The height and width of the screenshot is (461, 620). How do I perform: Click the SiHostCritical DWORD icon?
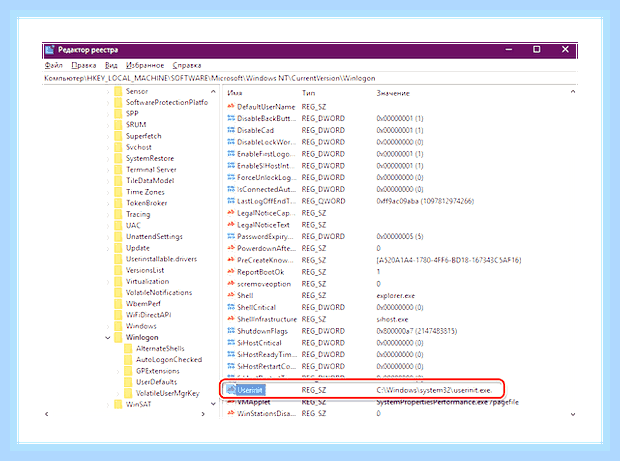tap(231, 343)
